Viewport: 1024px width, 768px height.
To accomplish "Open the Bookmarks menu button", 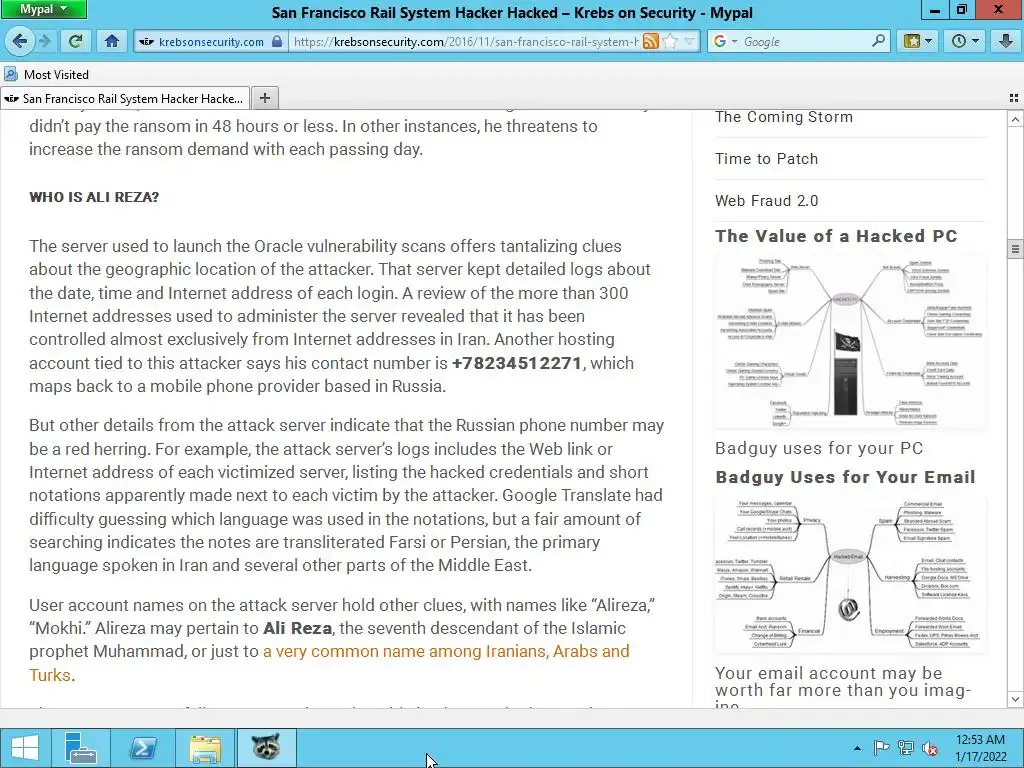I will point(918,41).
